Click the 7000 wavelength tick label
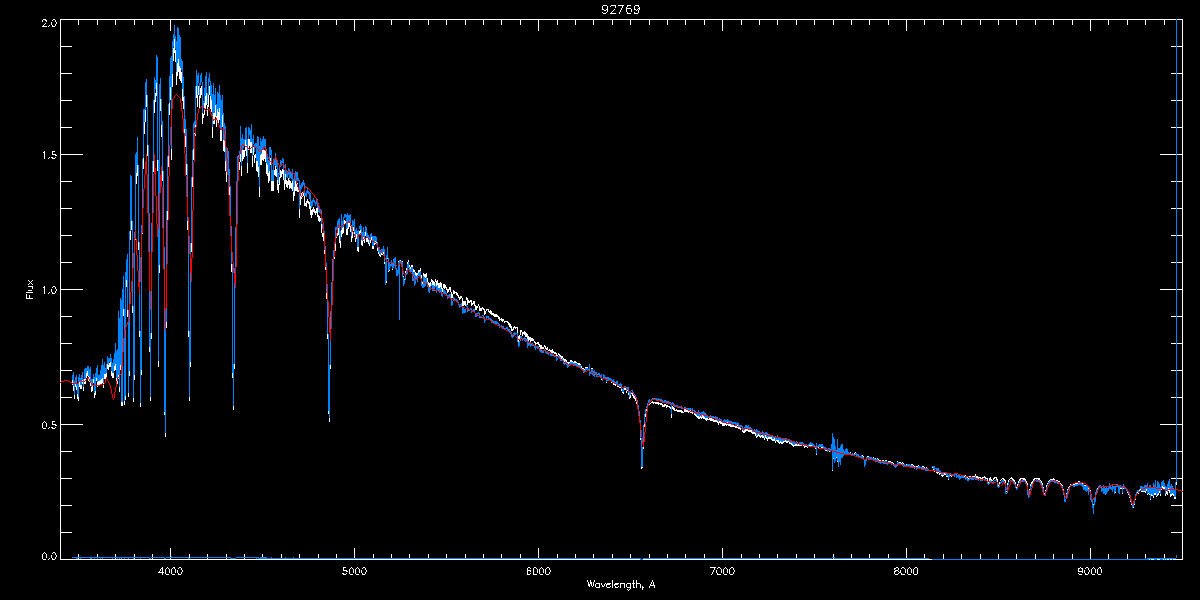 tap(722, 571)
